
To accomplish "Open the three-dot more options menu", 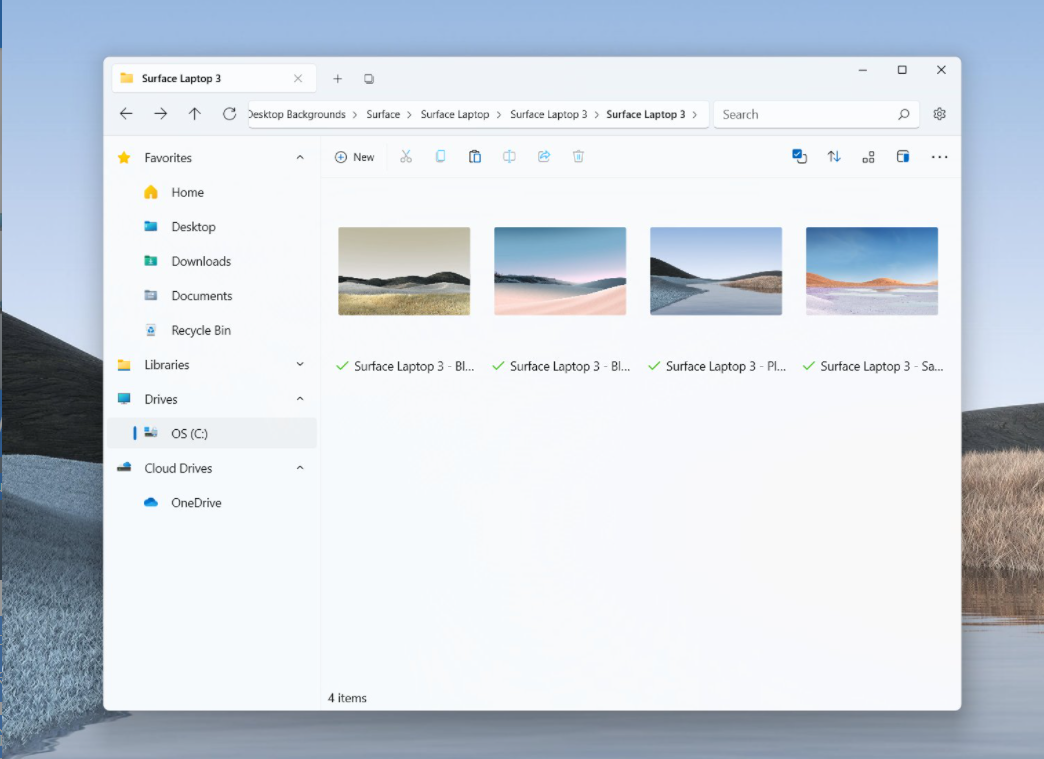I will point(939,156).
